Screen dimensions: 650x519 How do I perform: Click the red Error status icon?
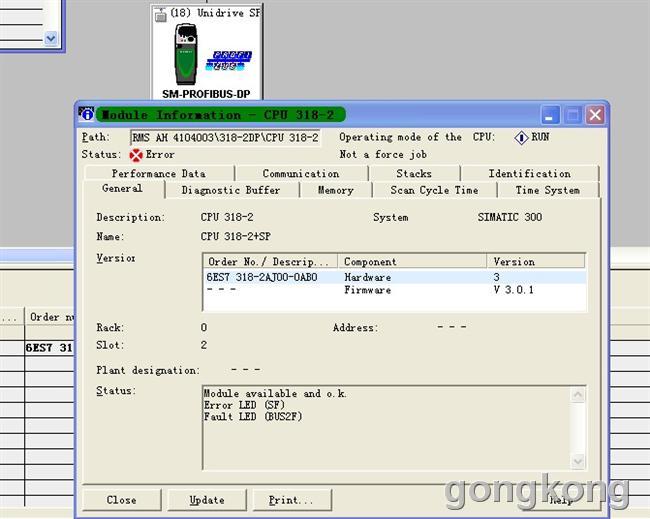coord(136,155)
